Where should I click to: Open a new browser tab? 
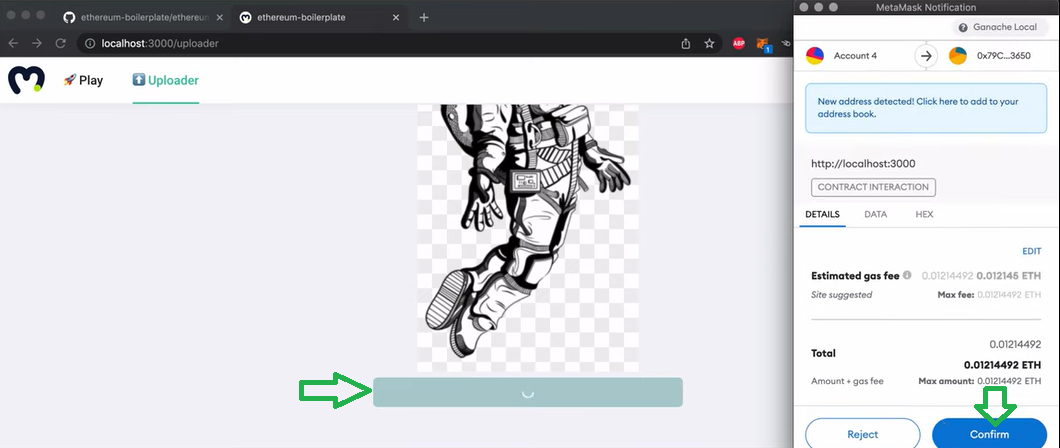[424, 17]
